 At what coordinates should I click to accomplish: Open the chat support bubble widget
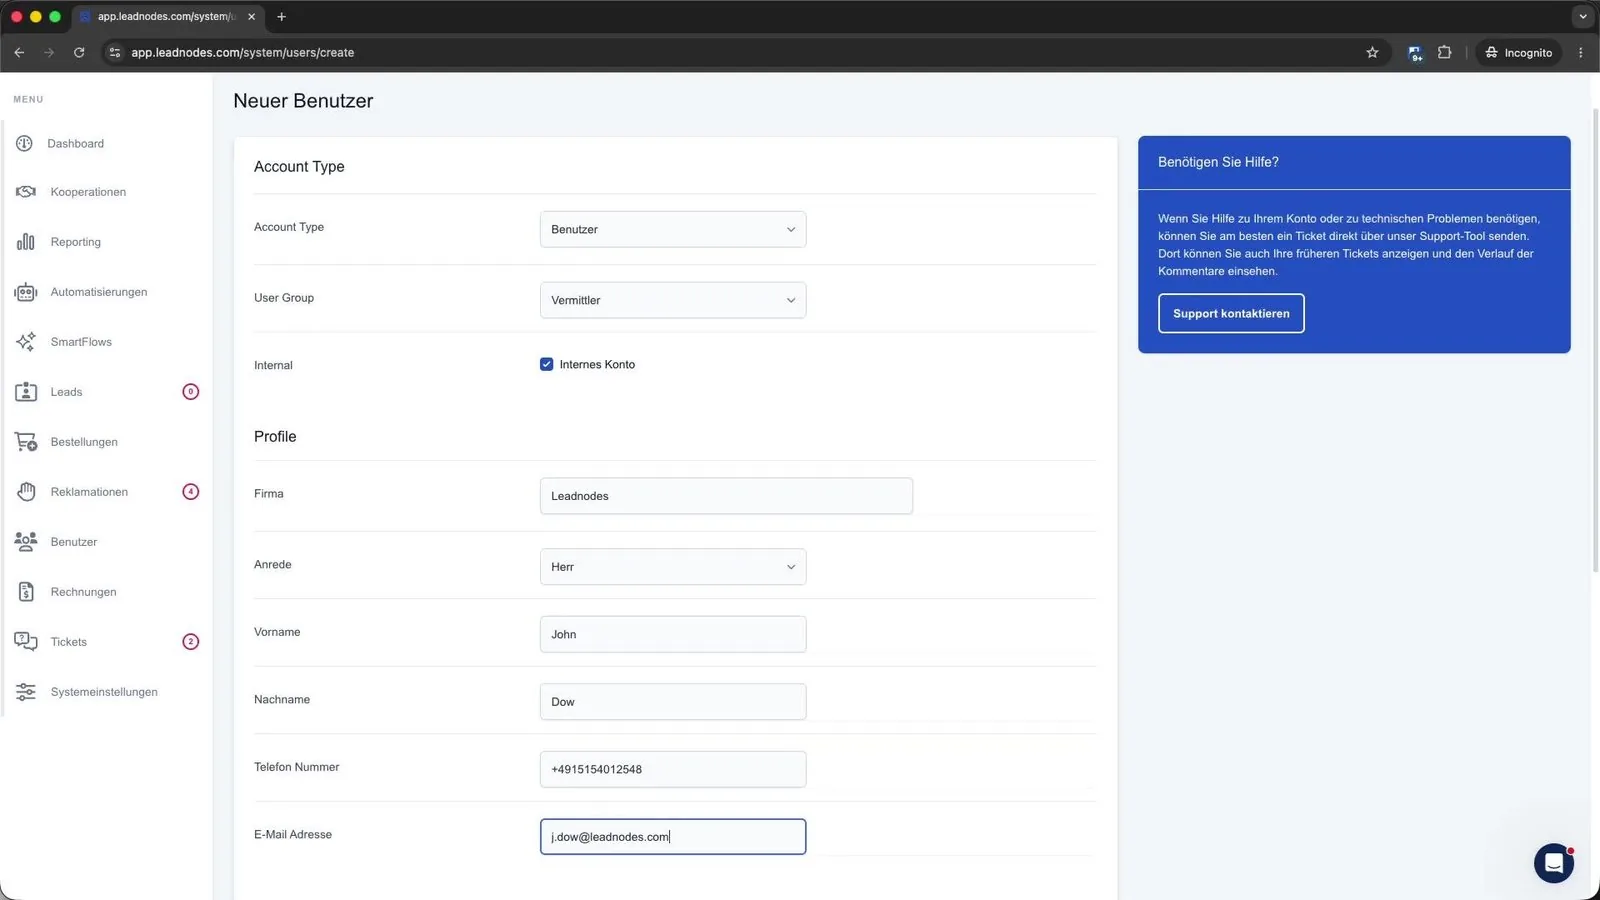1554,863
